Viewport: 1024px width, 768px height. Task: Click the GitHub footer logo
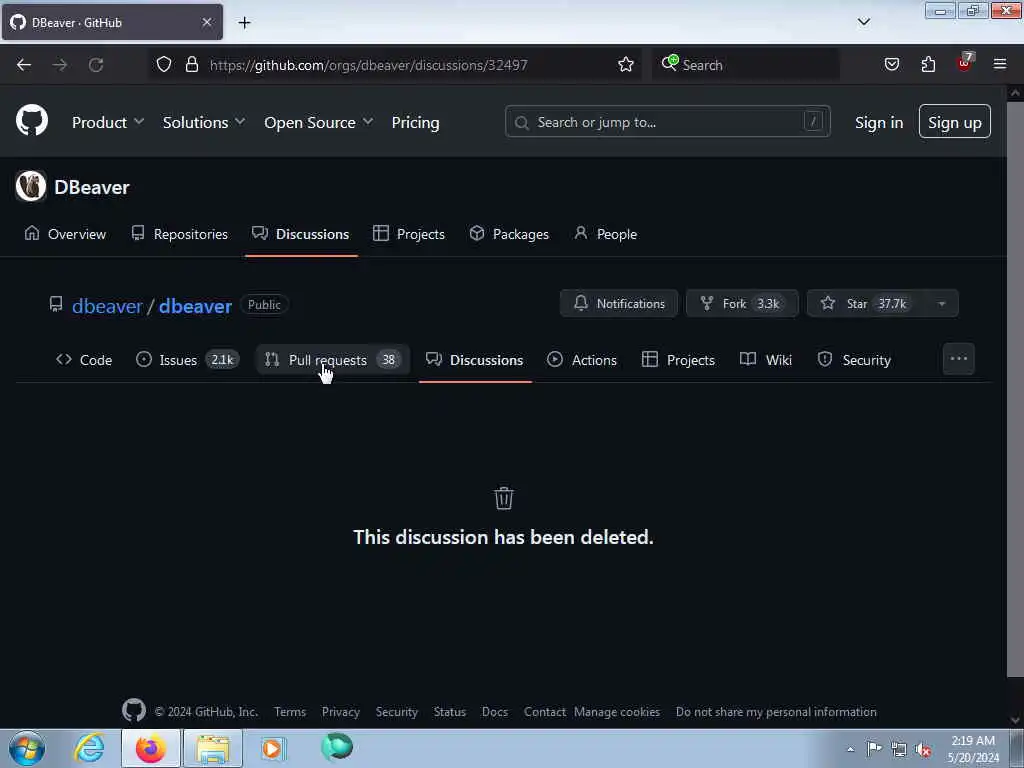(134, 711)
